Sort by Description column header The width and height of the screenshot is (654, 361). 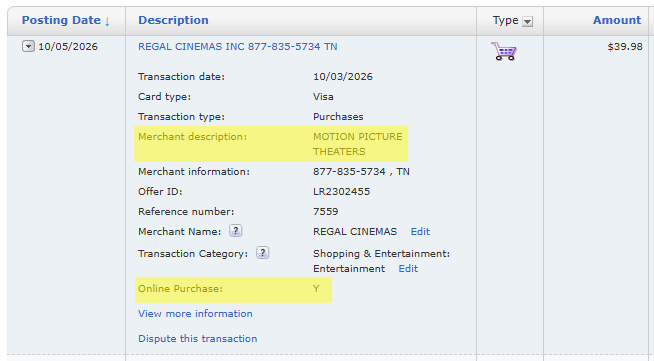tap(173, 20)
